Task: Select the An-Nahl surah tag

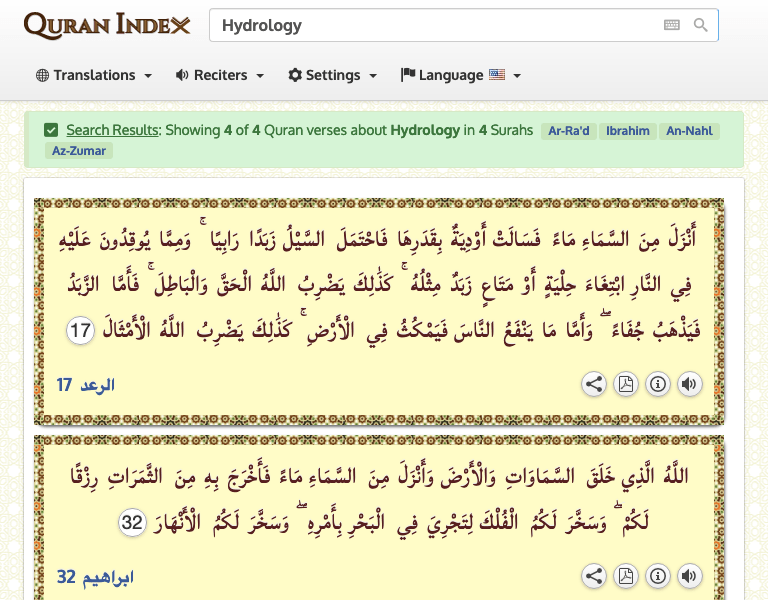Action: click(688, 131)
